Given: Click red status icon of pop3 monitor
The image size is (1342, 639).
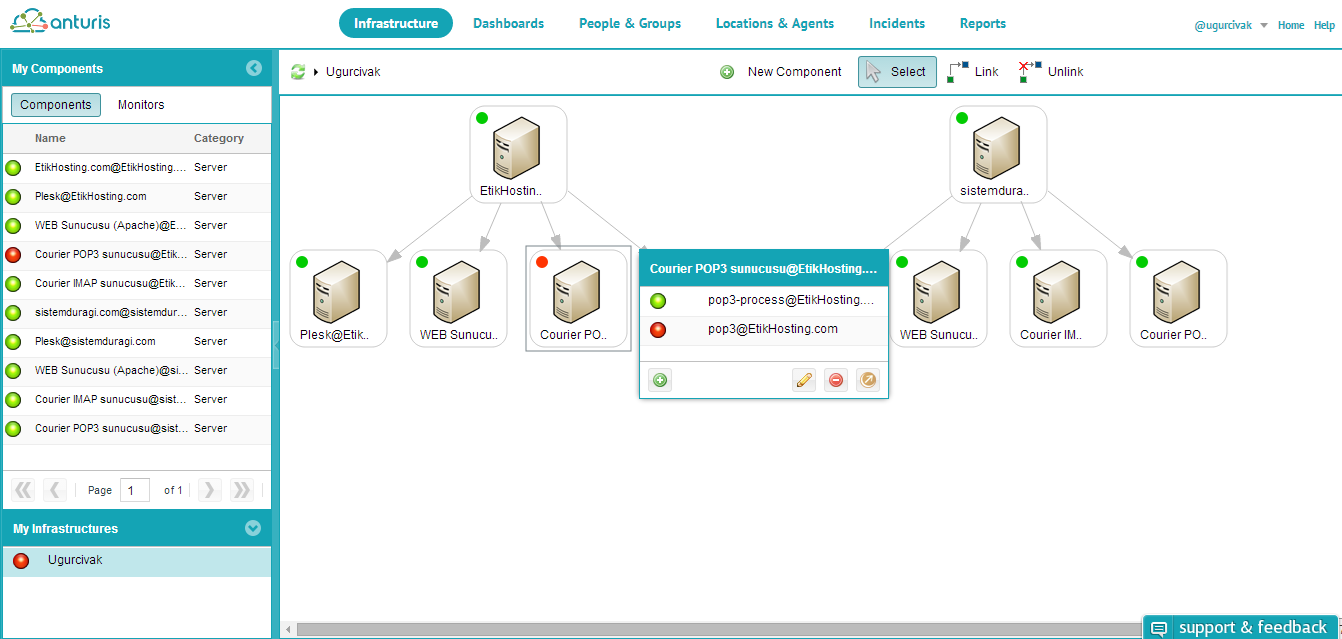Looking at the screenshot, I should tap(658, 330).
